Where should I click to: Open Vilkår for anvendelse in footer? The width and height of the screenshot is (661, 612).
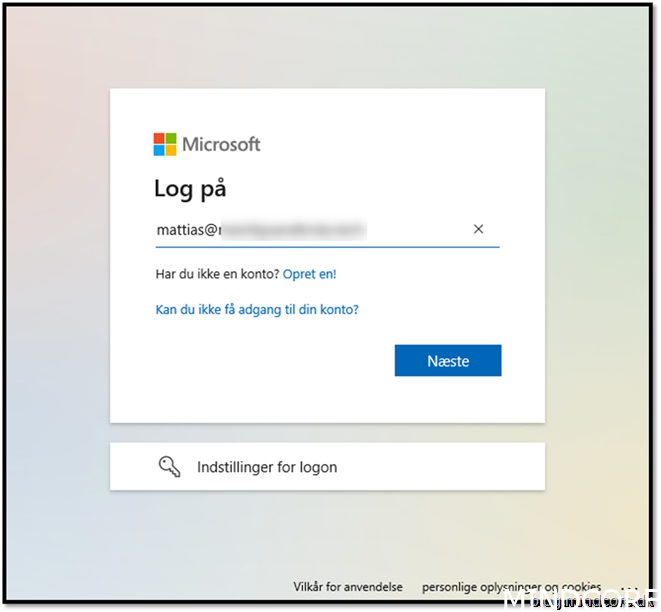pos(348,587)
